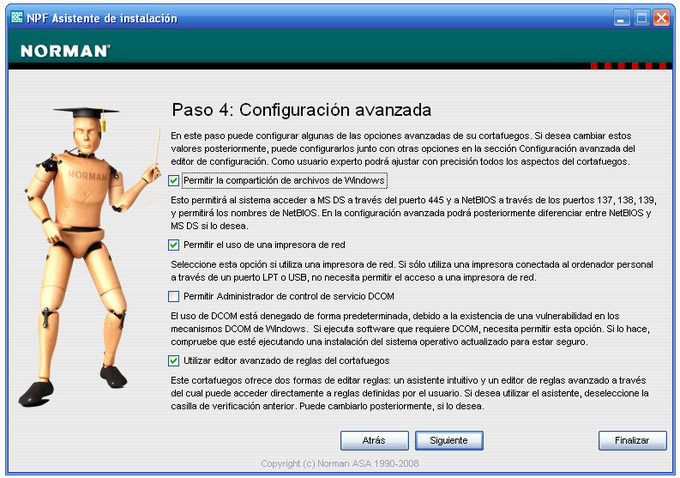Enable Permitir Administrador de control de servicio DCOM
The height and width of the screenshot is (478, 680).
pyautogui.click(x=173, y=296)
